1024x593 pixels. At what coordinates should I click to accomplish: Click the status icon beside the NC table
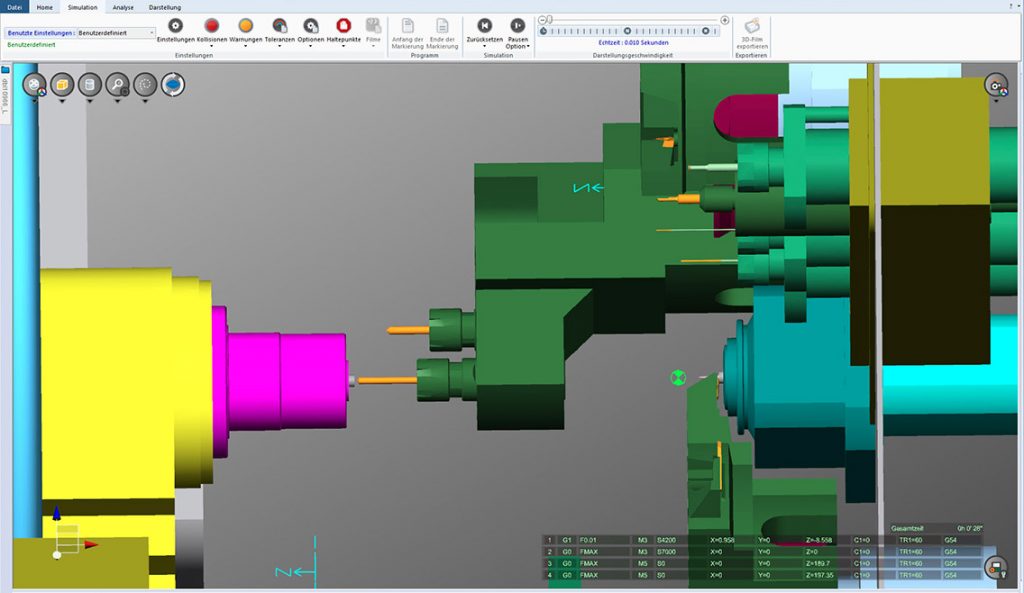click(995, 567)
